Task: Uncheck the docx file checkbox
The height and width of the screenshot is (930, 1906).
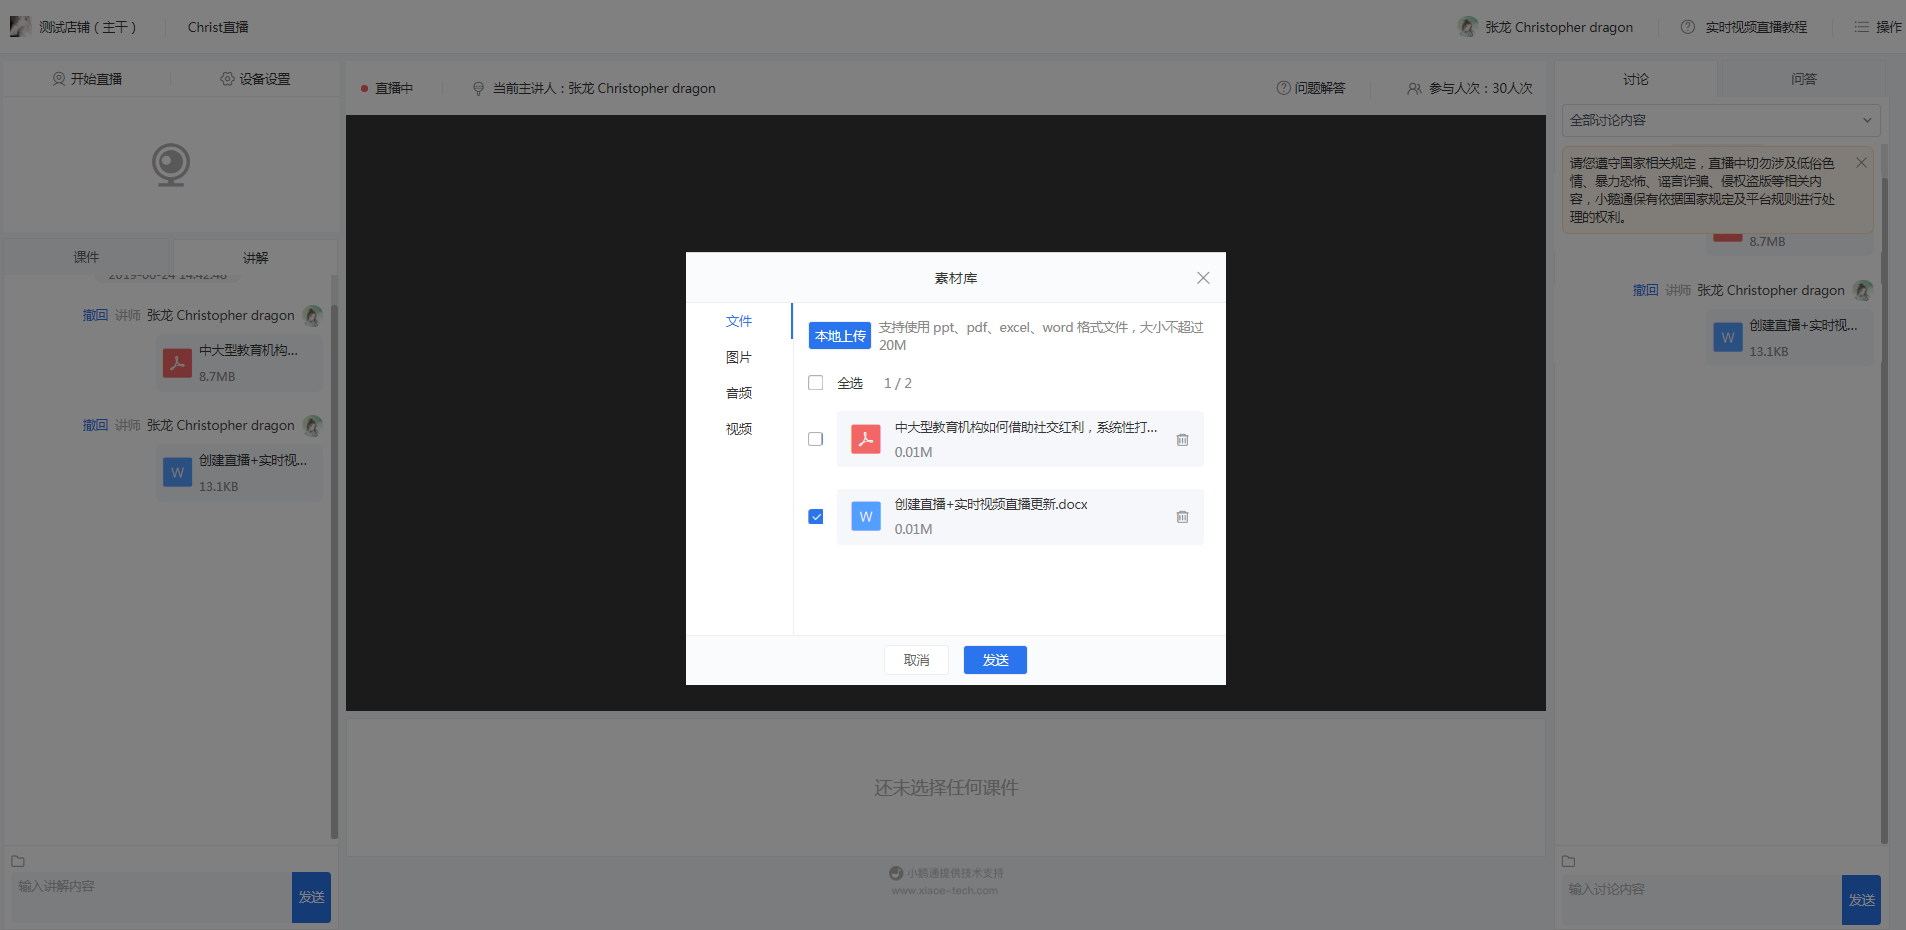Action: [816, 517]
